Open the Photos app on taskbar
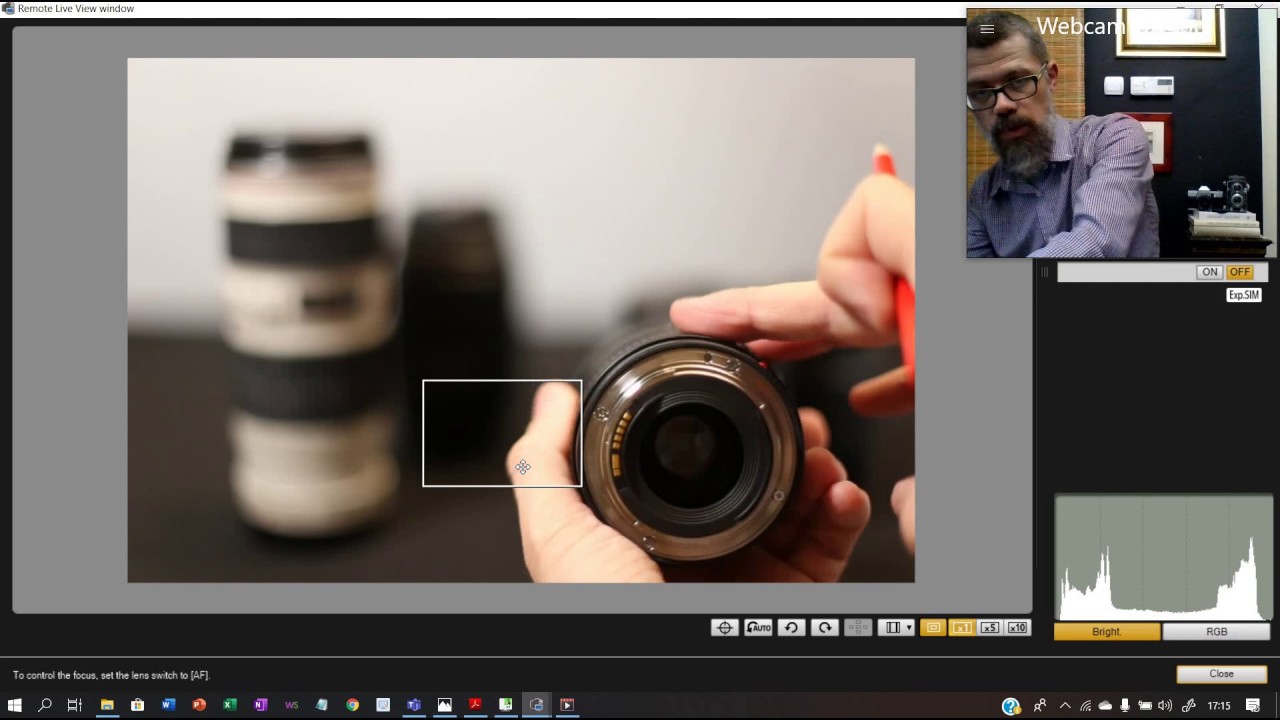 444,705
